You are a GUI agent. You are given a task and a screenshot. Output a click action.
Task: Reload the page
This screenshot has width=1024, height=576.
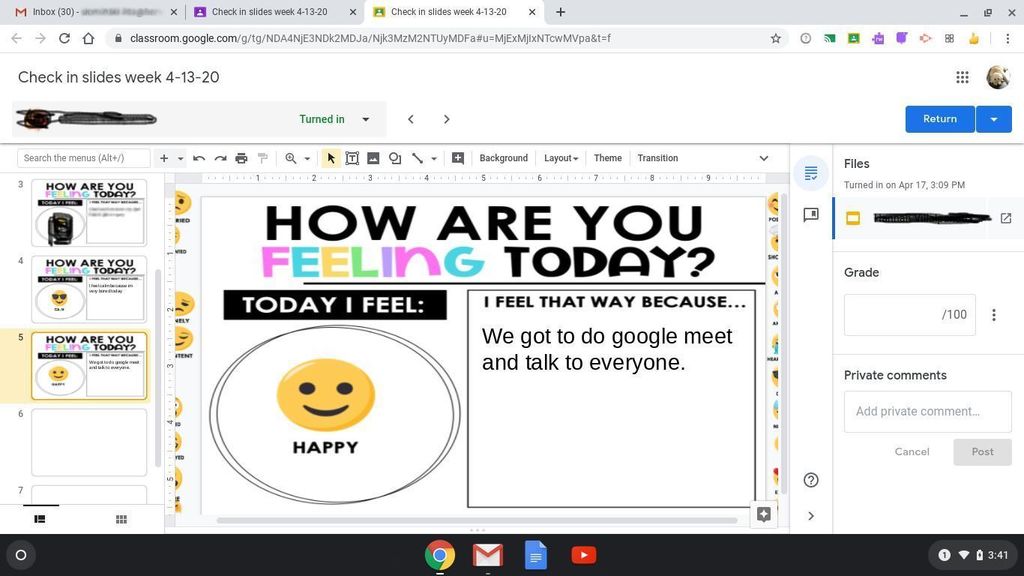point(64,39)
